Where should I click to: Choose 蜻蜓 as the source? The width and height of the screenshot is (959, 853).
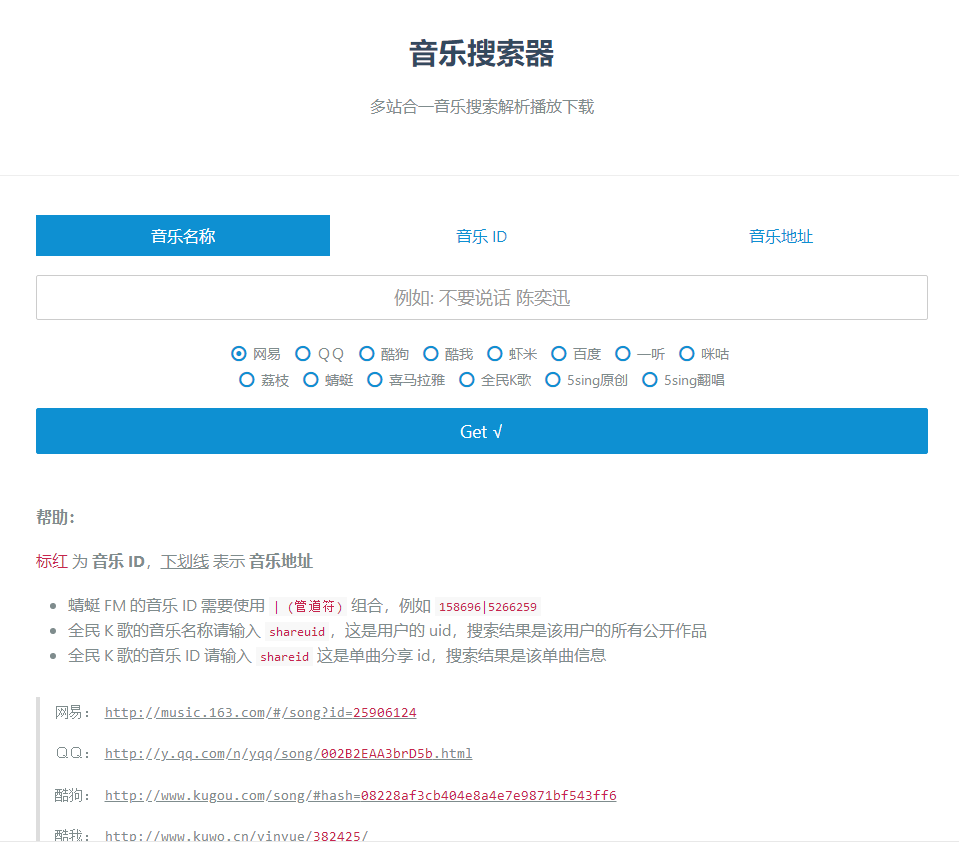(311, 380)
